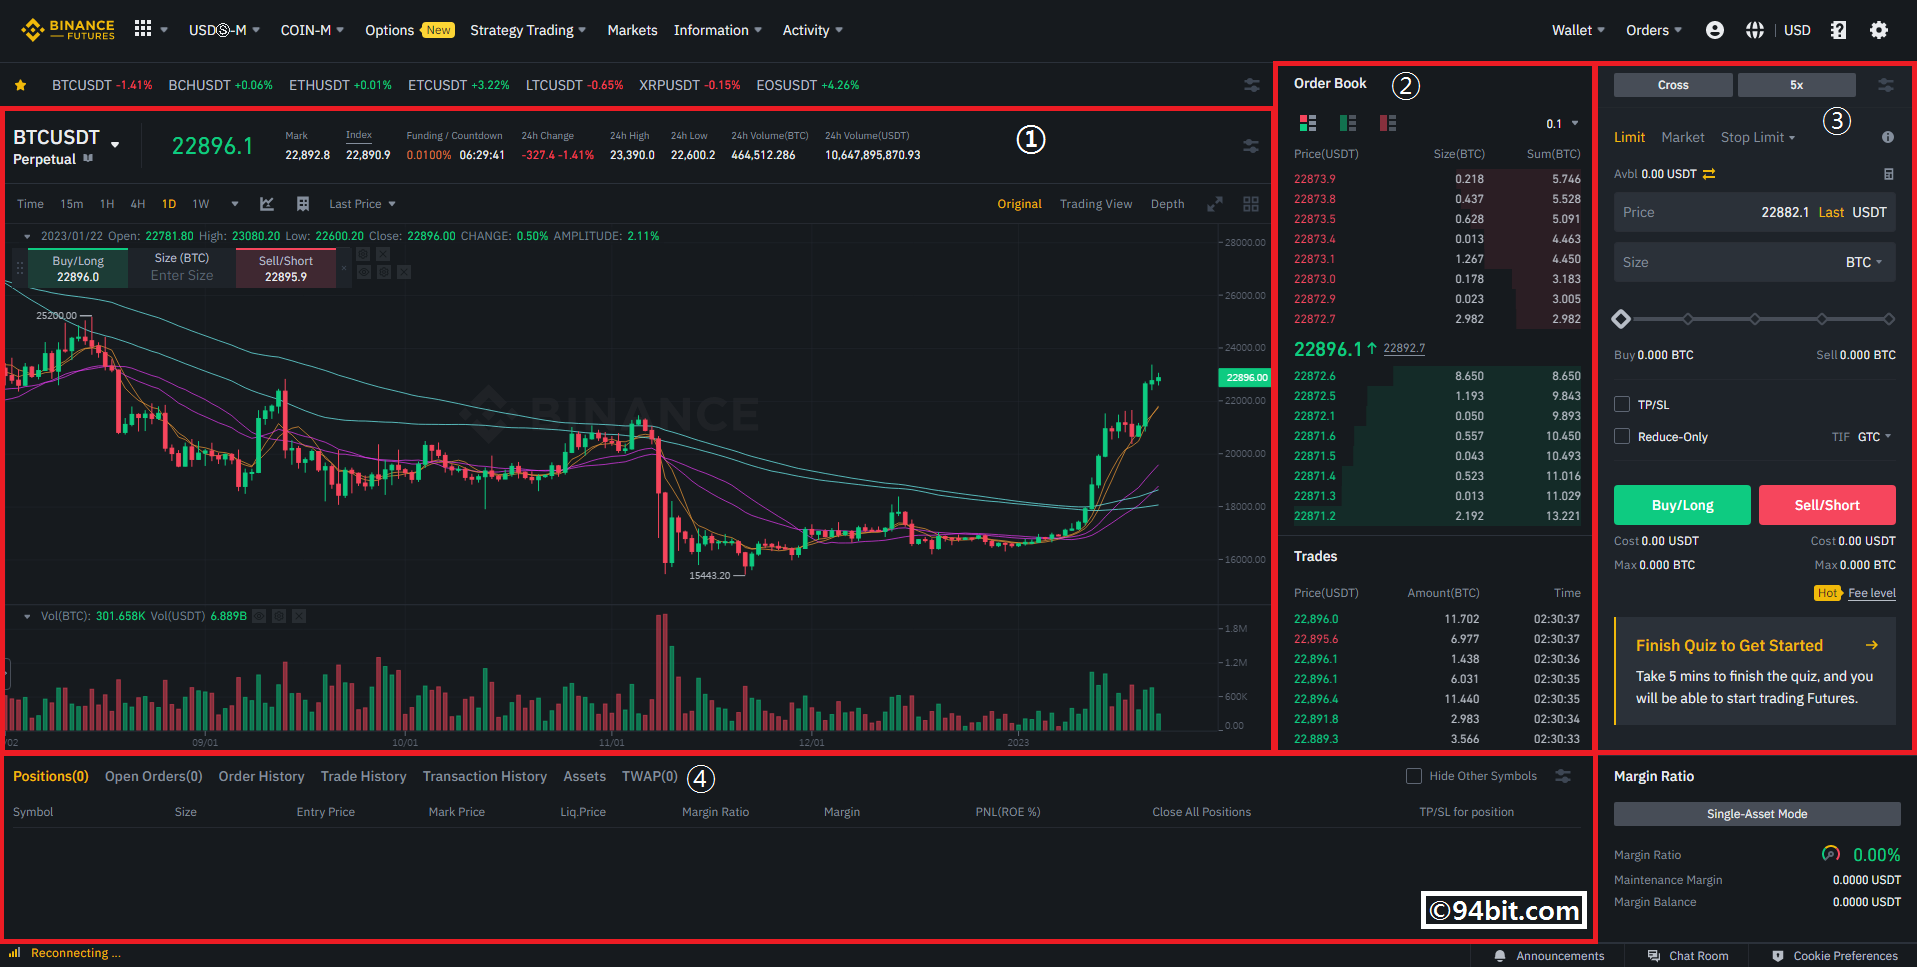The image size is (1917, 967).
Task: Show sell orders only in order book
Action: coord(1387,123)
